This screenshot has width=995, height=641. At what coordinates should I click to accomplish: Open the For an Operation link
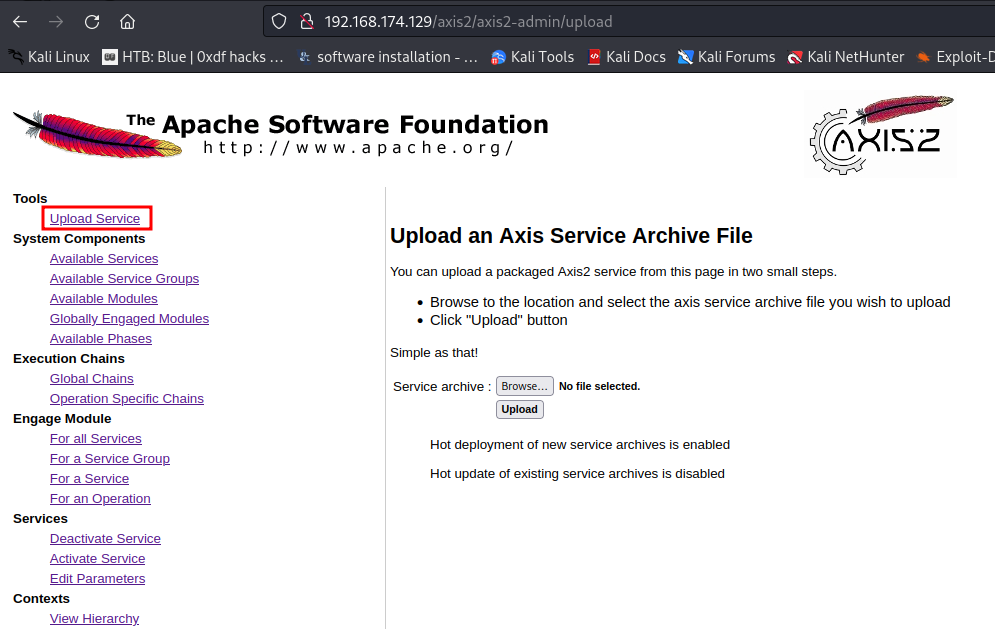(100, 498)
